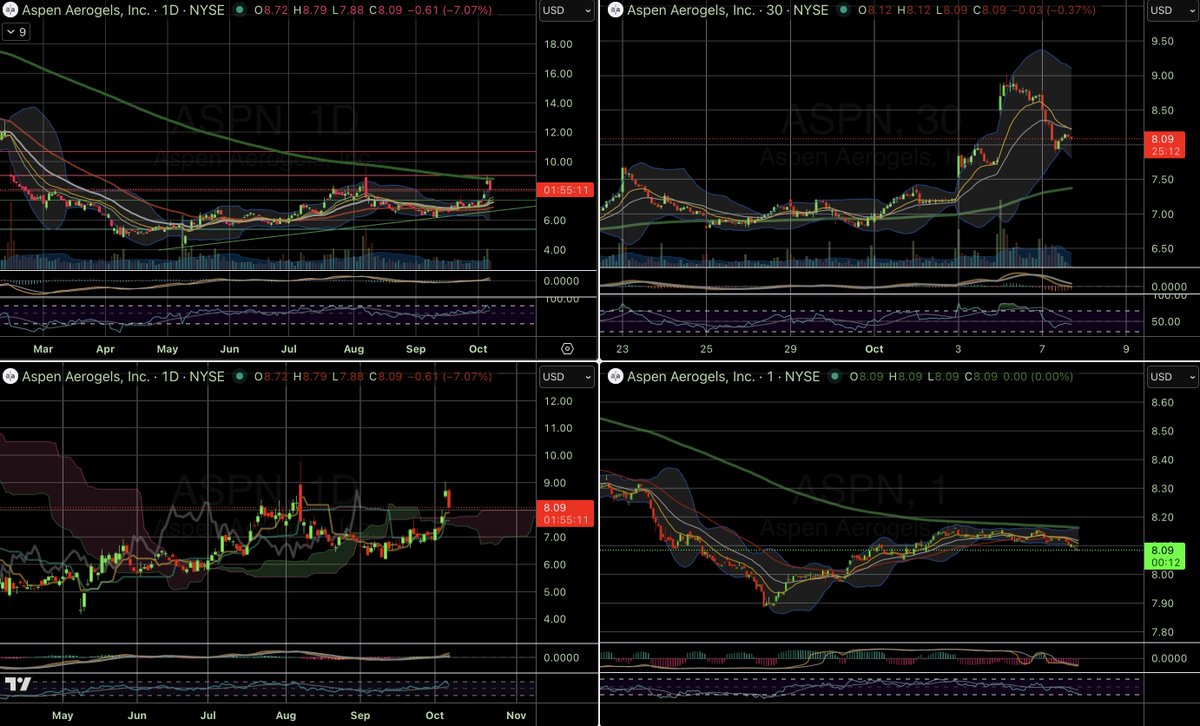Click Oct on top-left chart time axis
The width and height of the screenshot is (1200, 726).
click(478, 350)
